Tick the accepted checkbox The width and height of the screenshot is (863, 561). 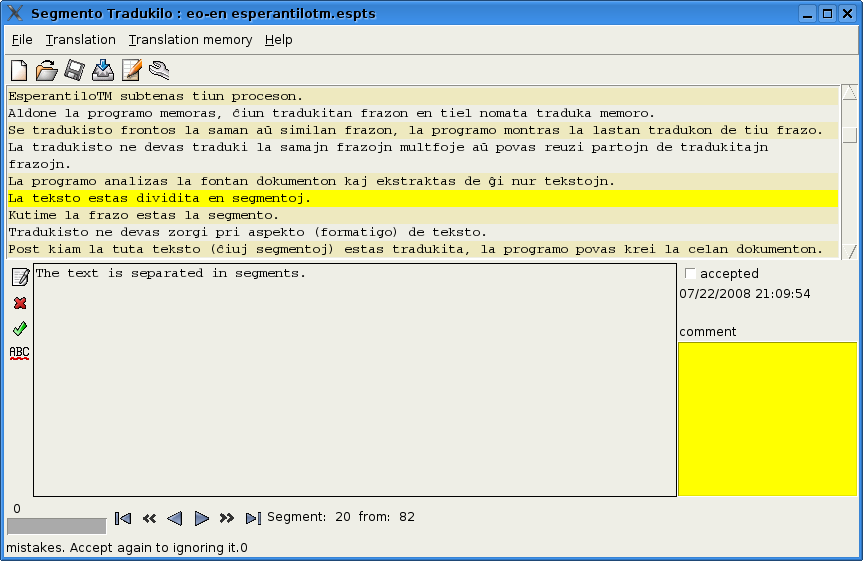pyautogui.click(x=689, y=274)
